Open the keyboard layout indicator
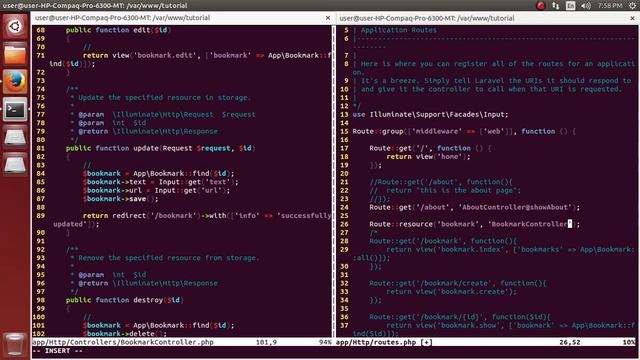 point(571,6)
